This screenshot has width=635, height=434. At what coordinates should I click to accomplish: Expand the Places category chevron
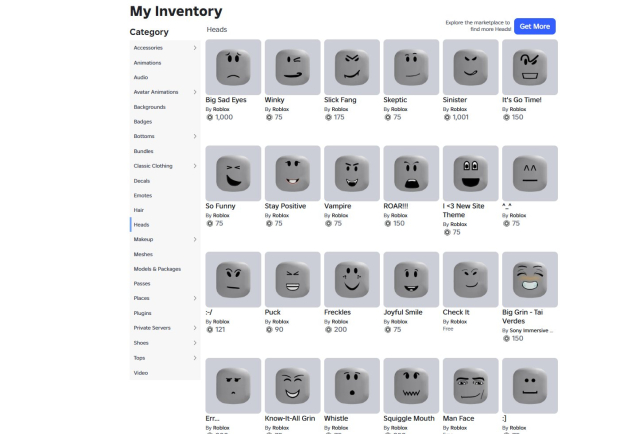[x=195, y=298]
